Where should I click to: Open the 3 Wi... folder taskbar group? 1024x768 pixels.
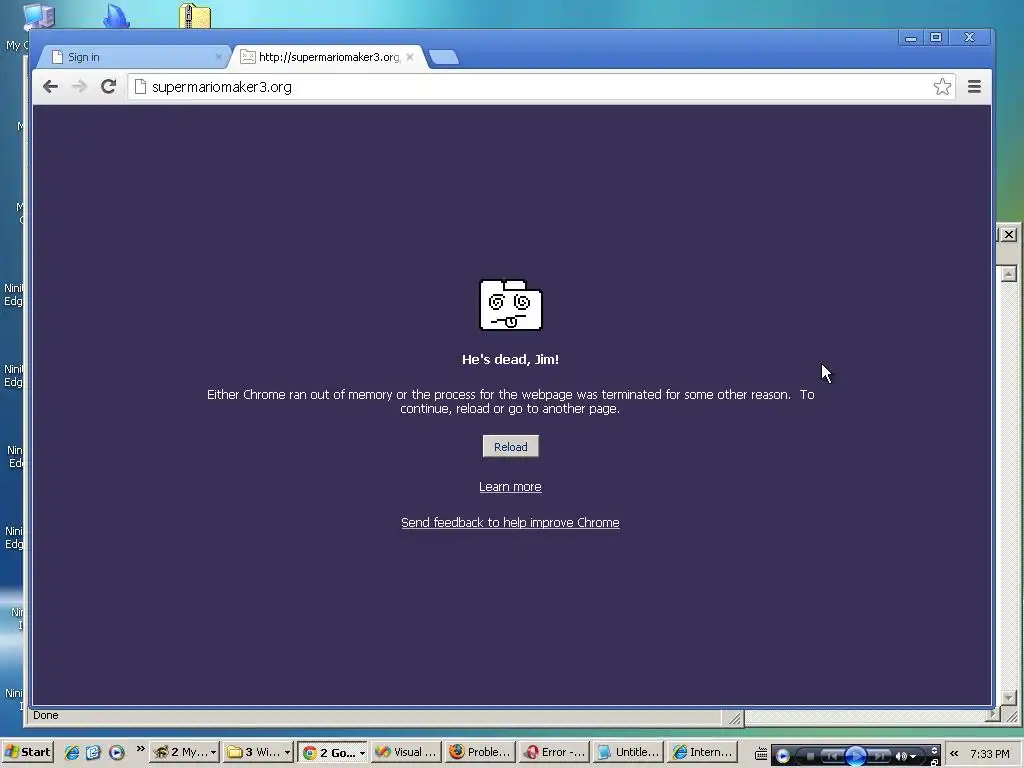pos(258,752)
